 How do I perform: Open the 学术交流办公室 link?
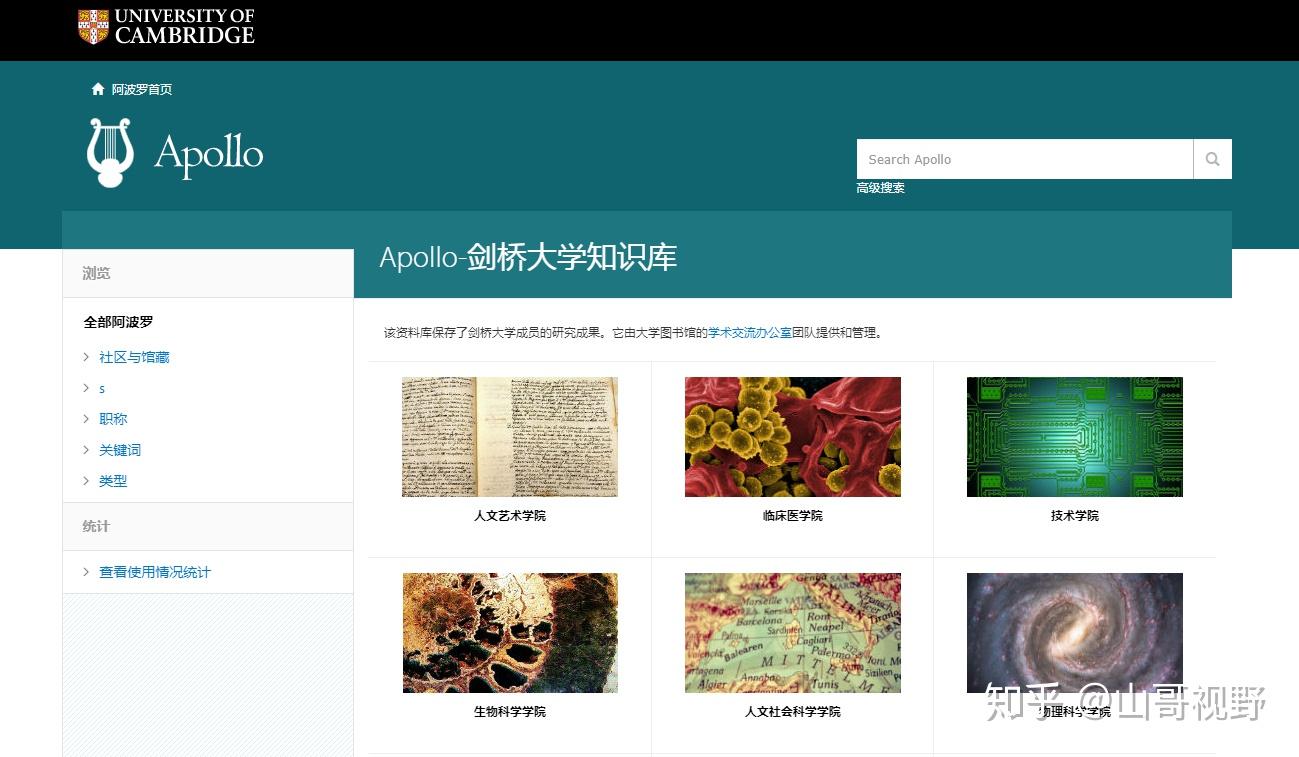tap(750, 333)
